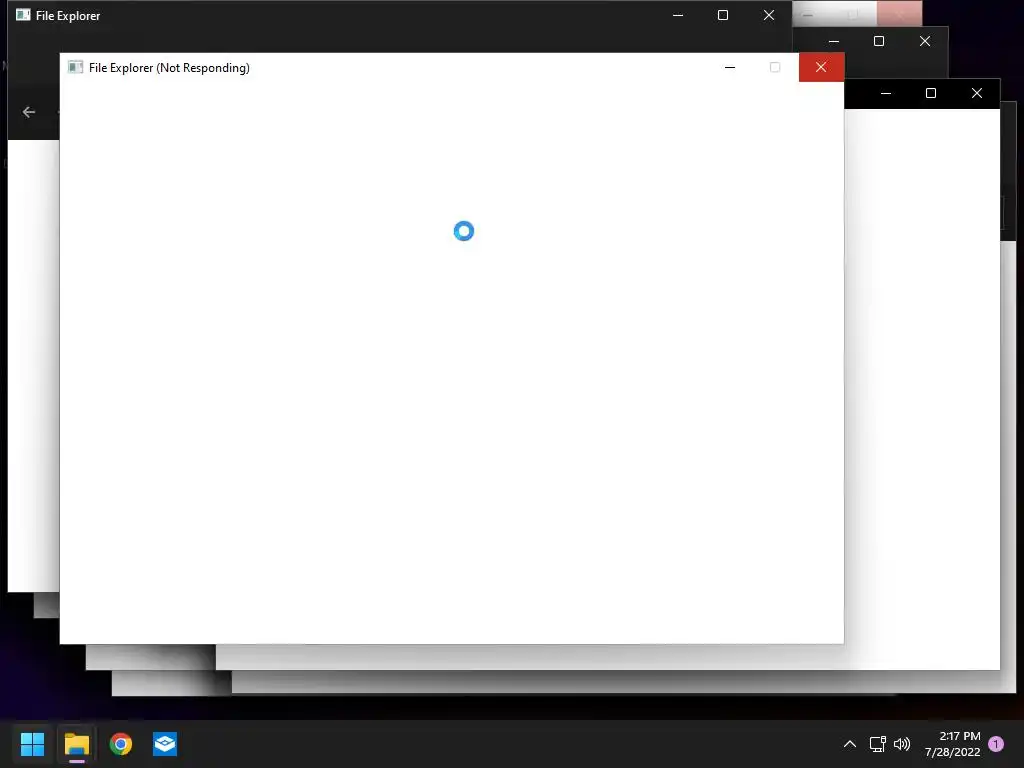
Task: Minimize the rear dark File Explorer window
Action: point(678,15)
